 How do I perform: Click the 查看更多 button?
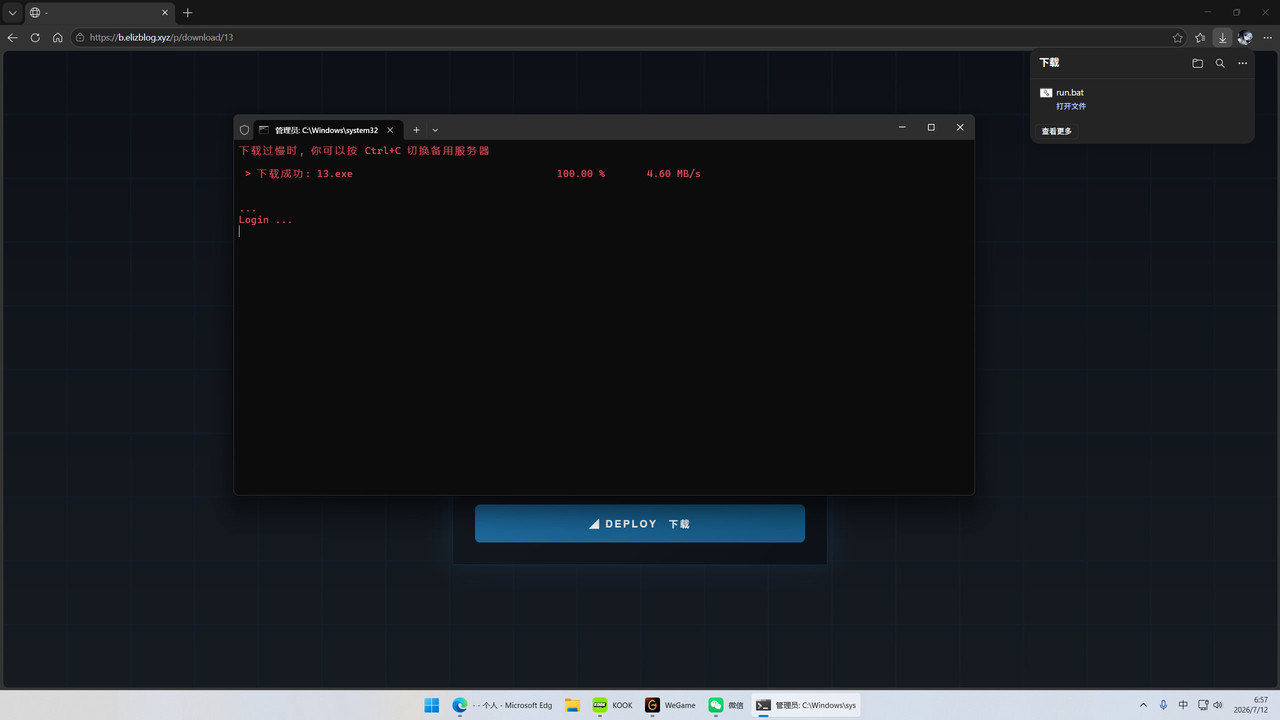[1057, 131]
